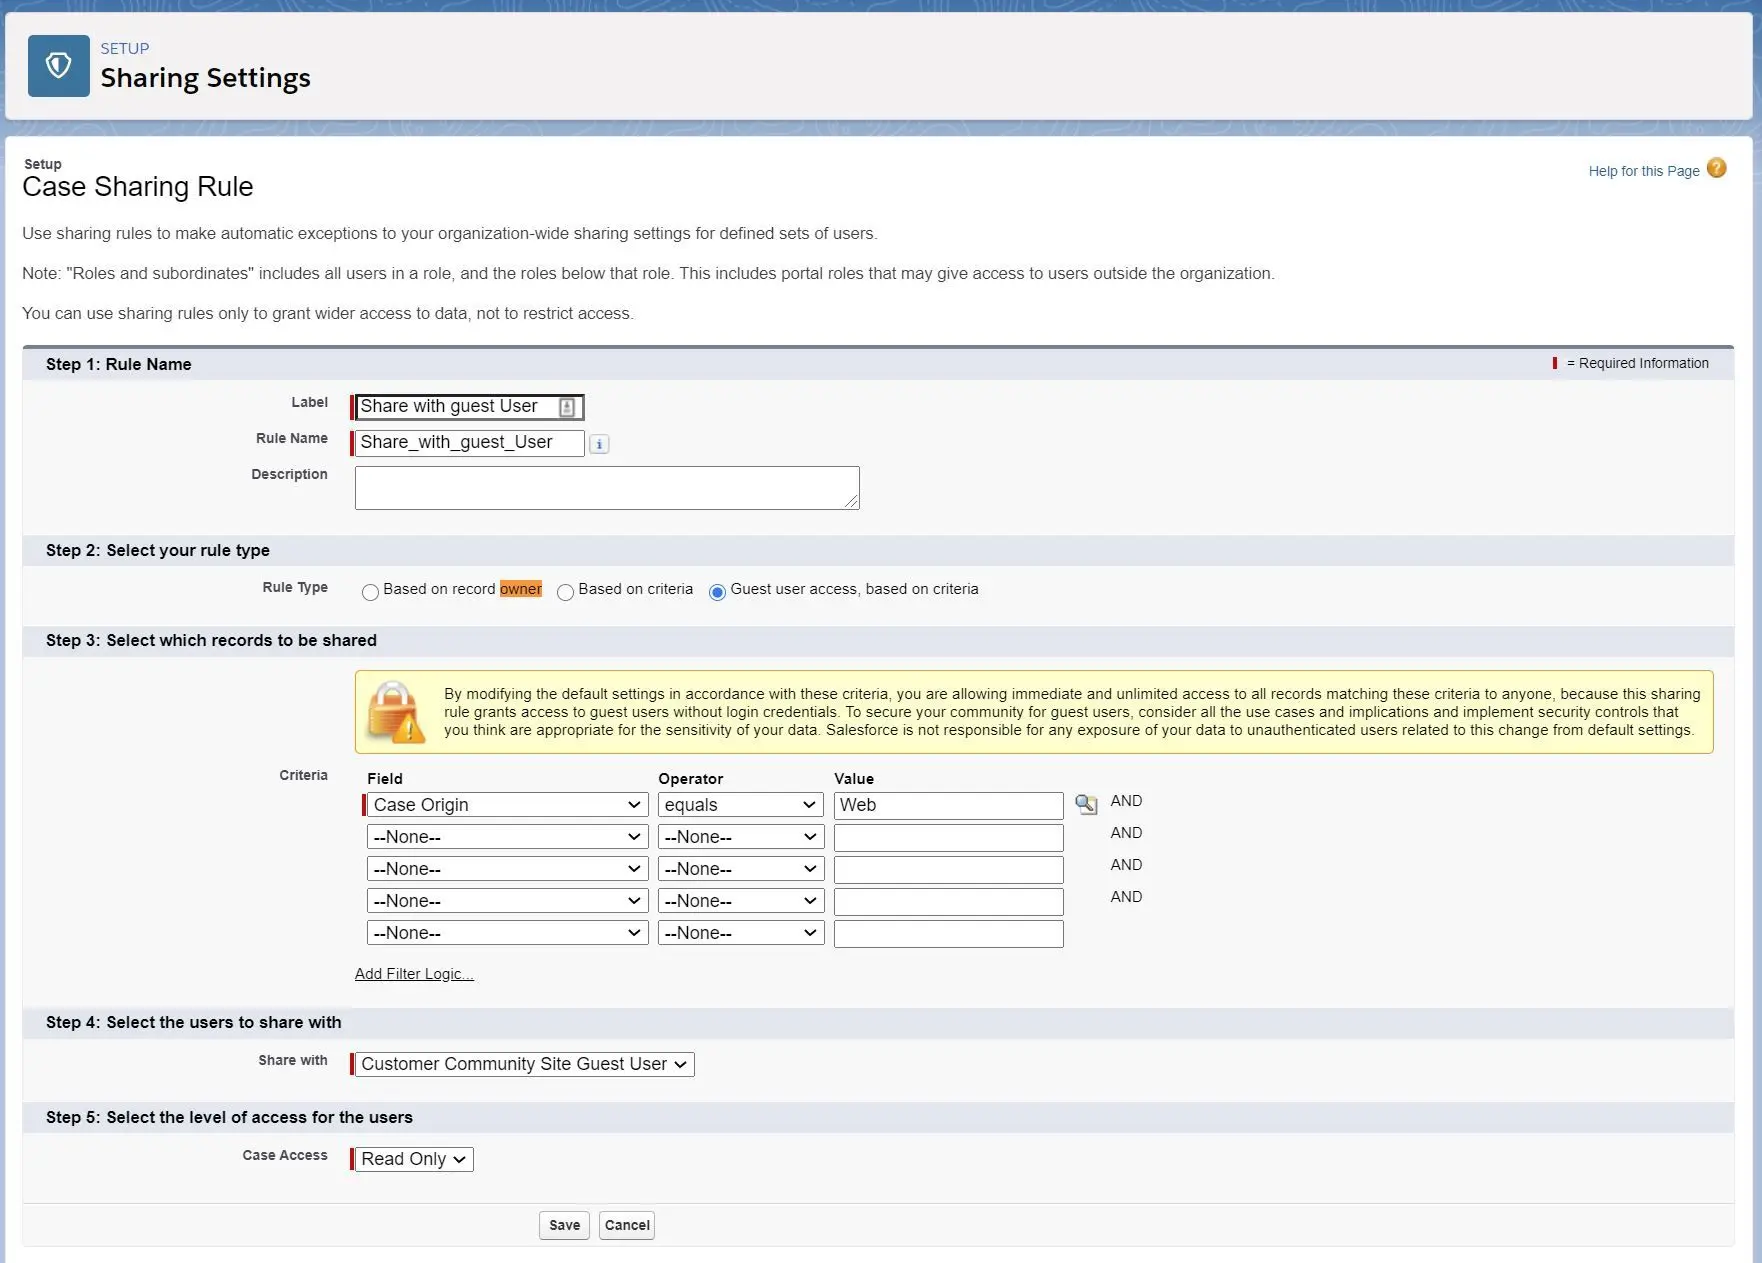This screenshot has height=1263, width=1762.
Task: Open the Help for this Page link
Action: 1644,171
